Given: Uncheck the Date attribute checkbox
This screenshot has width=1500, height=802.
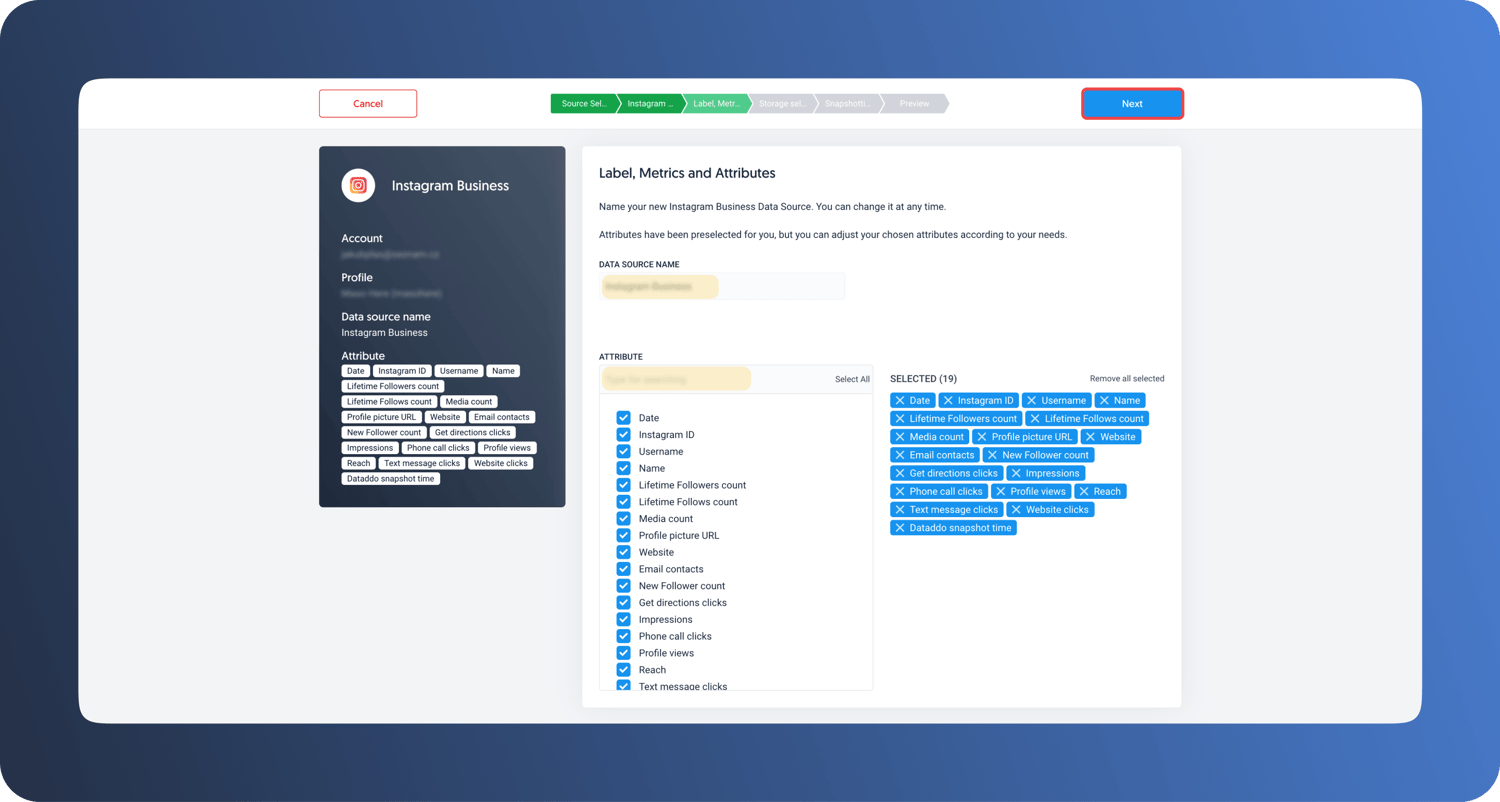Looking at the screenshot, I should [623, 418].
